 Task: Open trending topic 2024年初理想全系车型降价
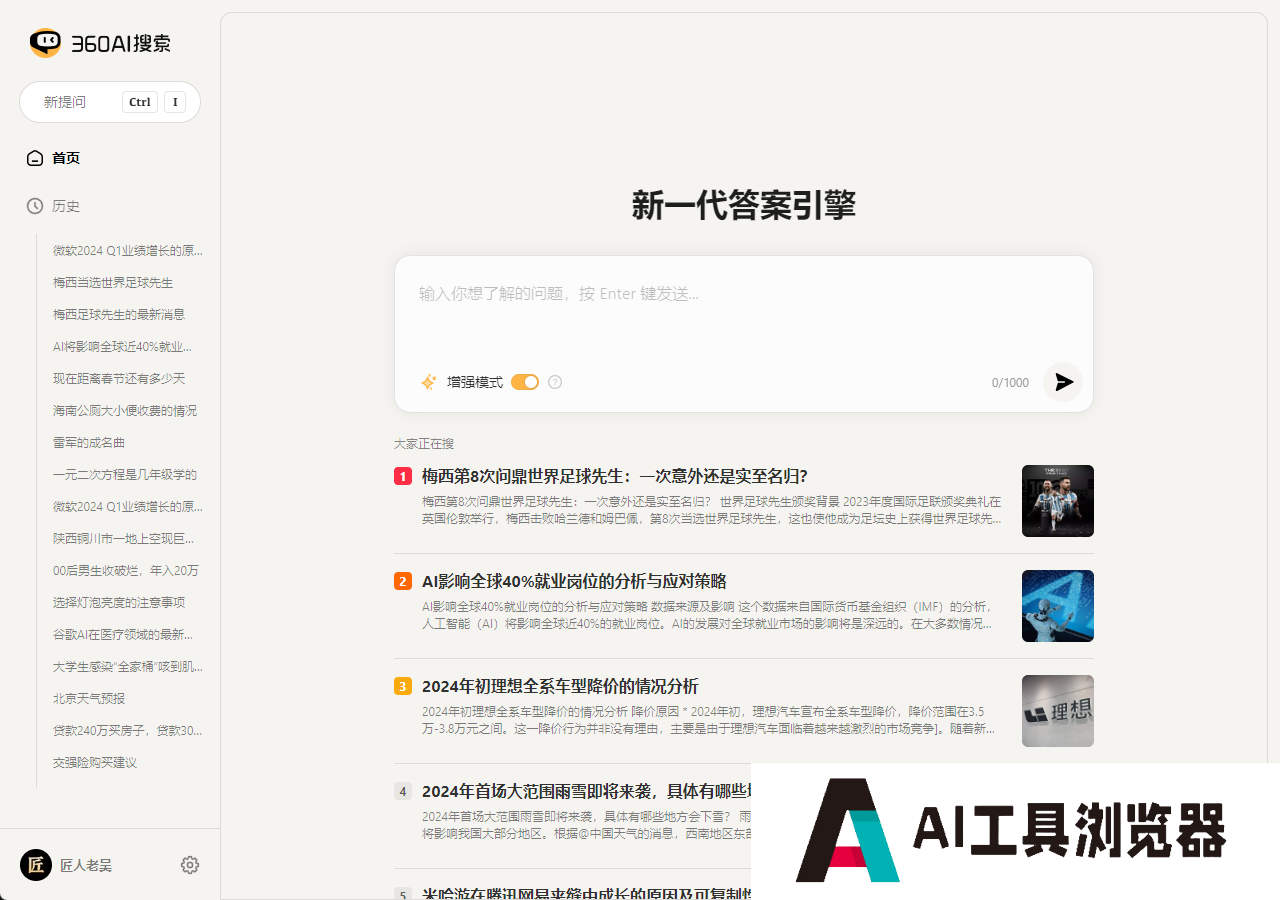point(560,686)
